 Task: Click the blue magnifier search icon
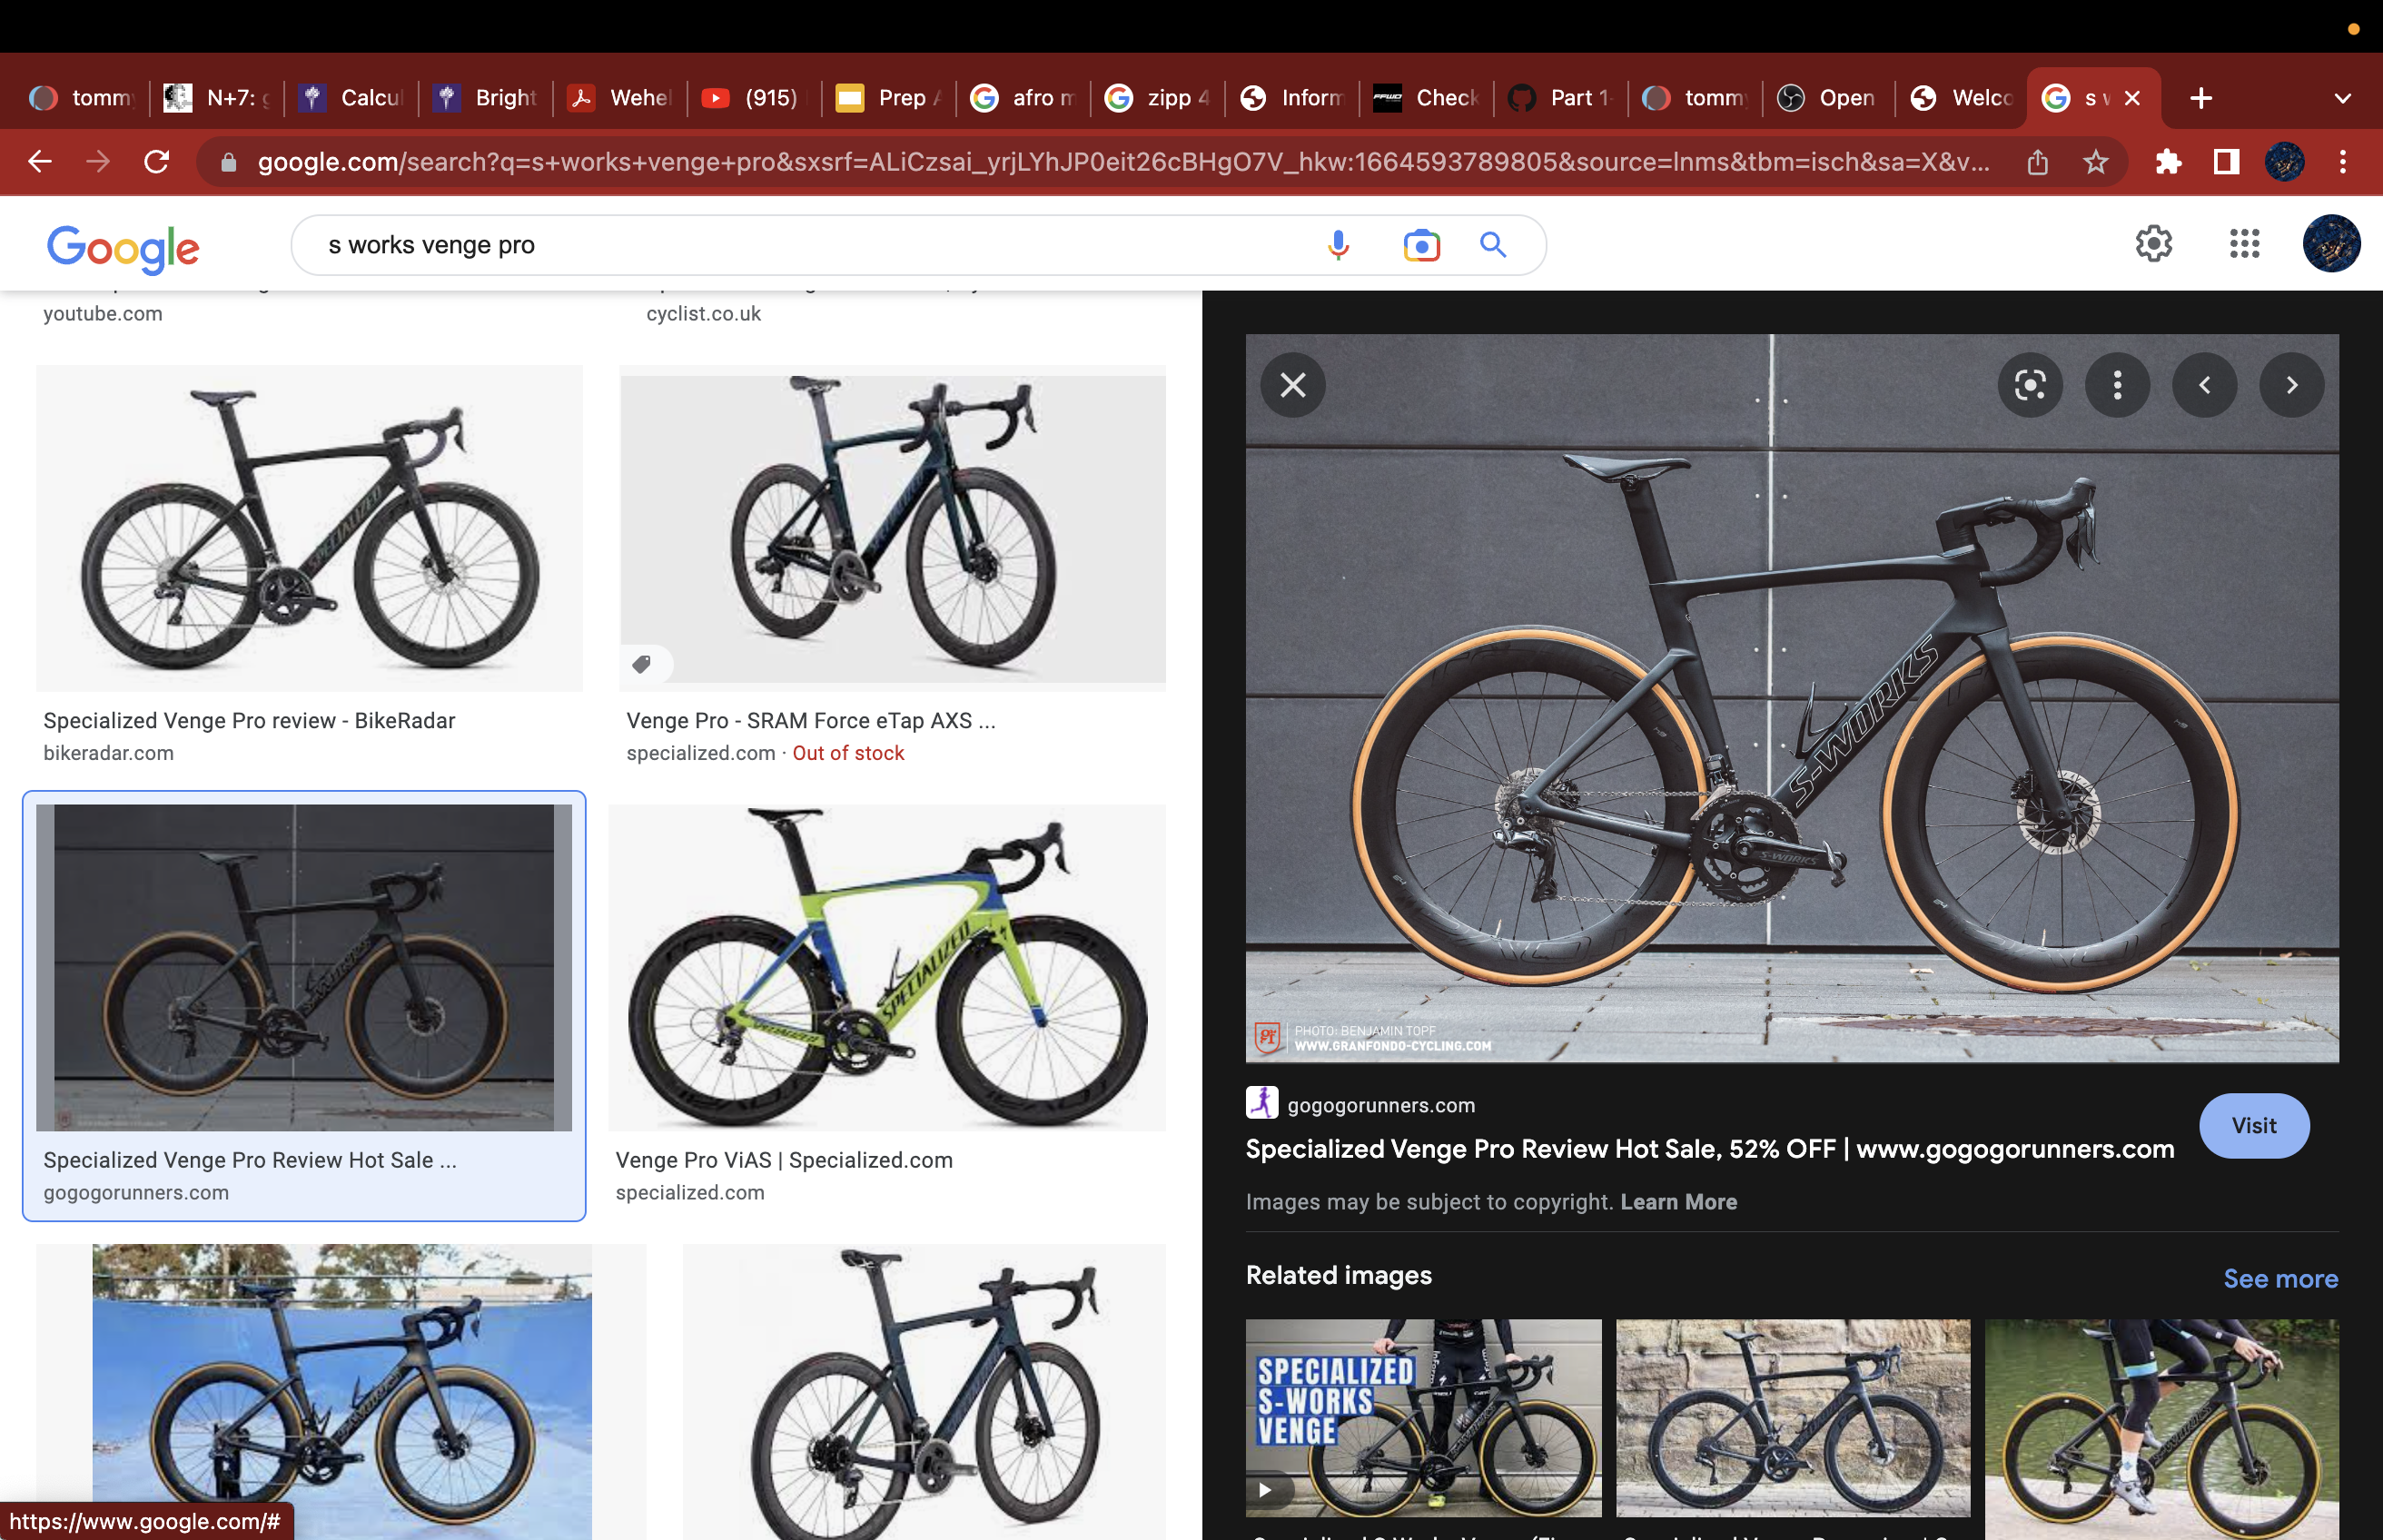[1493, 245]
